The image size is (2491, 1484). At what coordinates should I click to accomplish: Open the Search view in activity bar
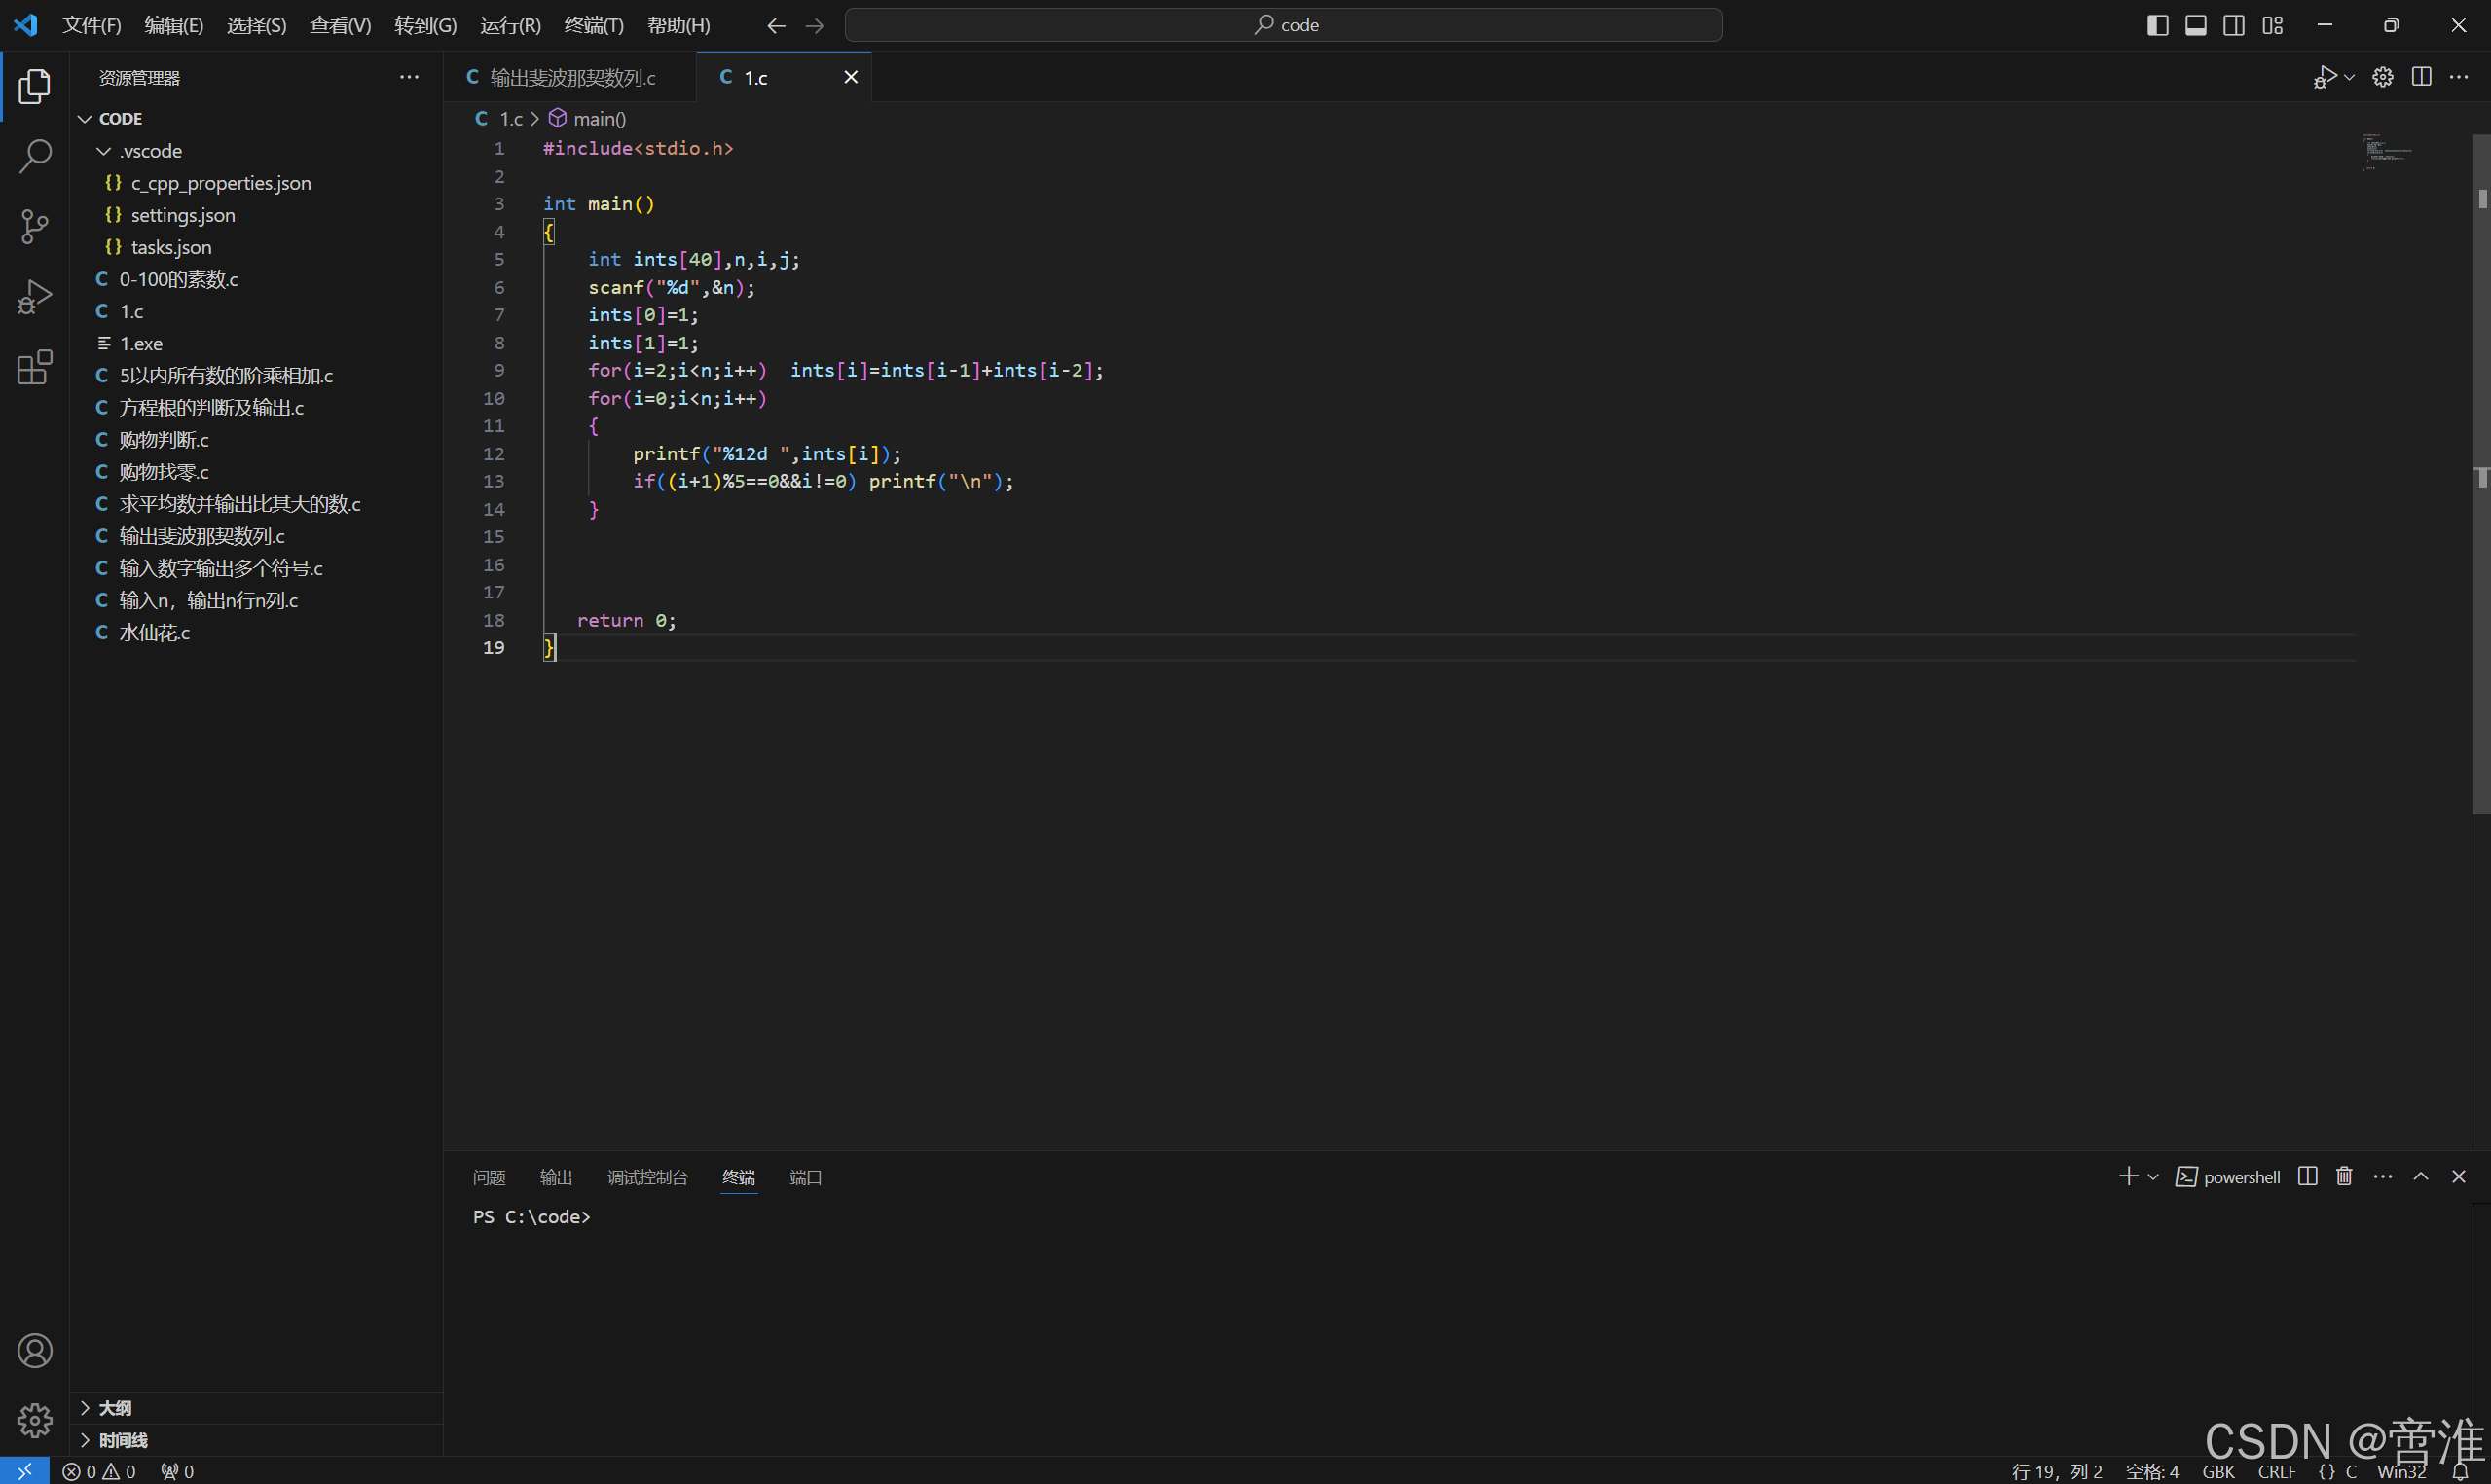coord(35,156)
